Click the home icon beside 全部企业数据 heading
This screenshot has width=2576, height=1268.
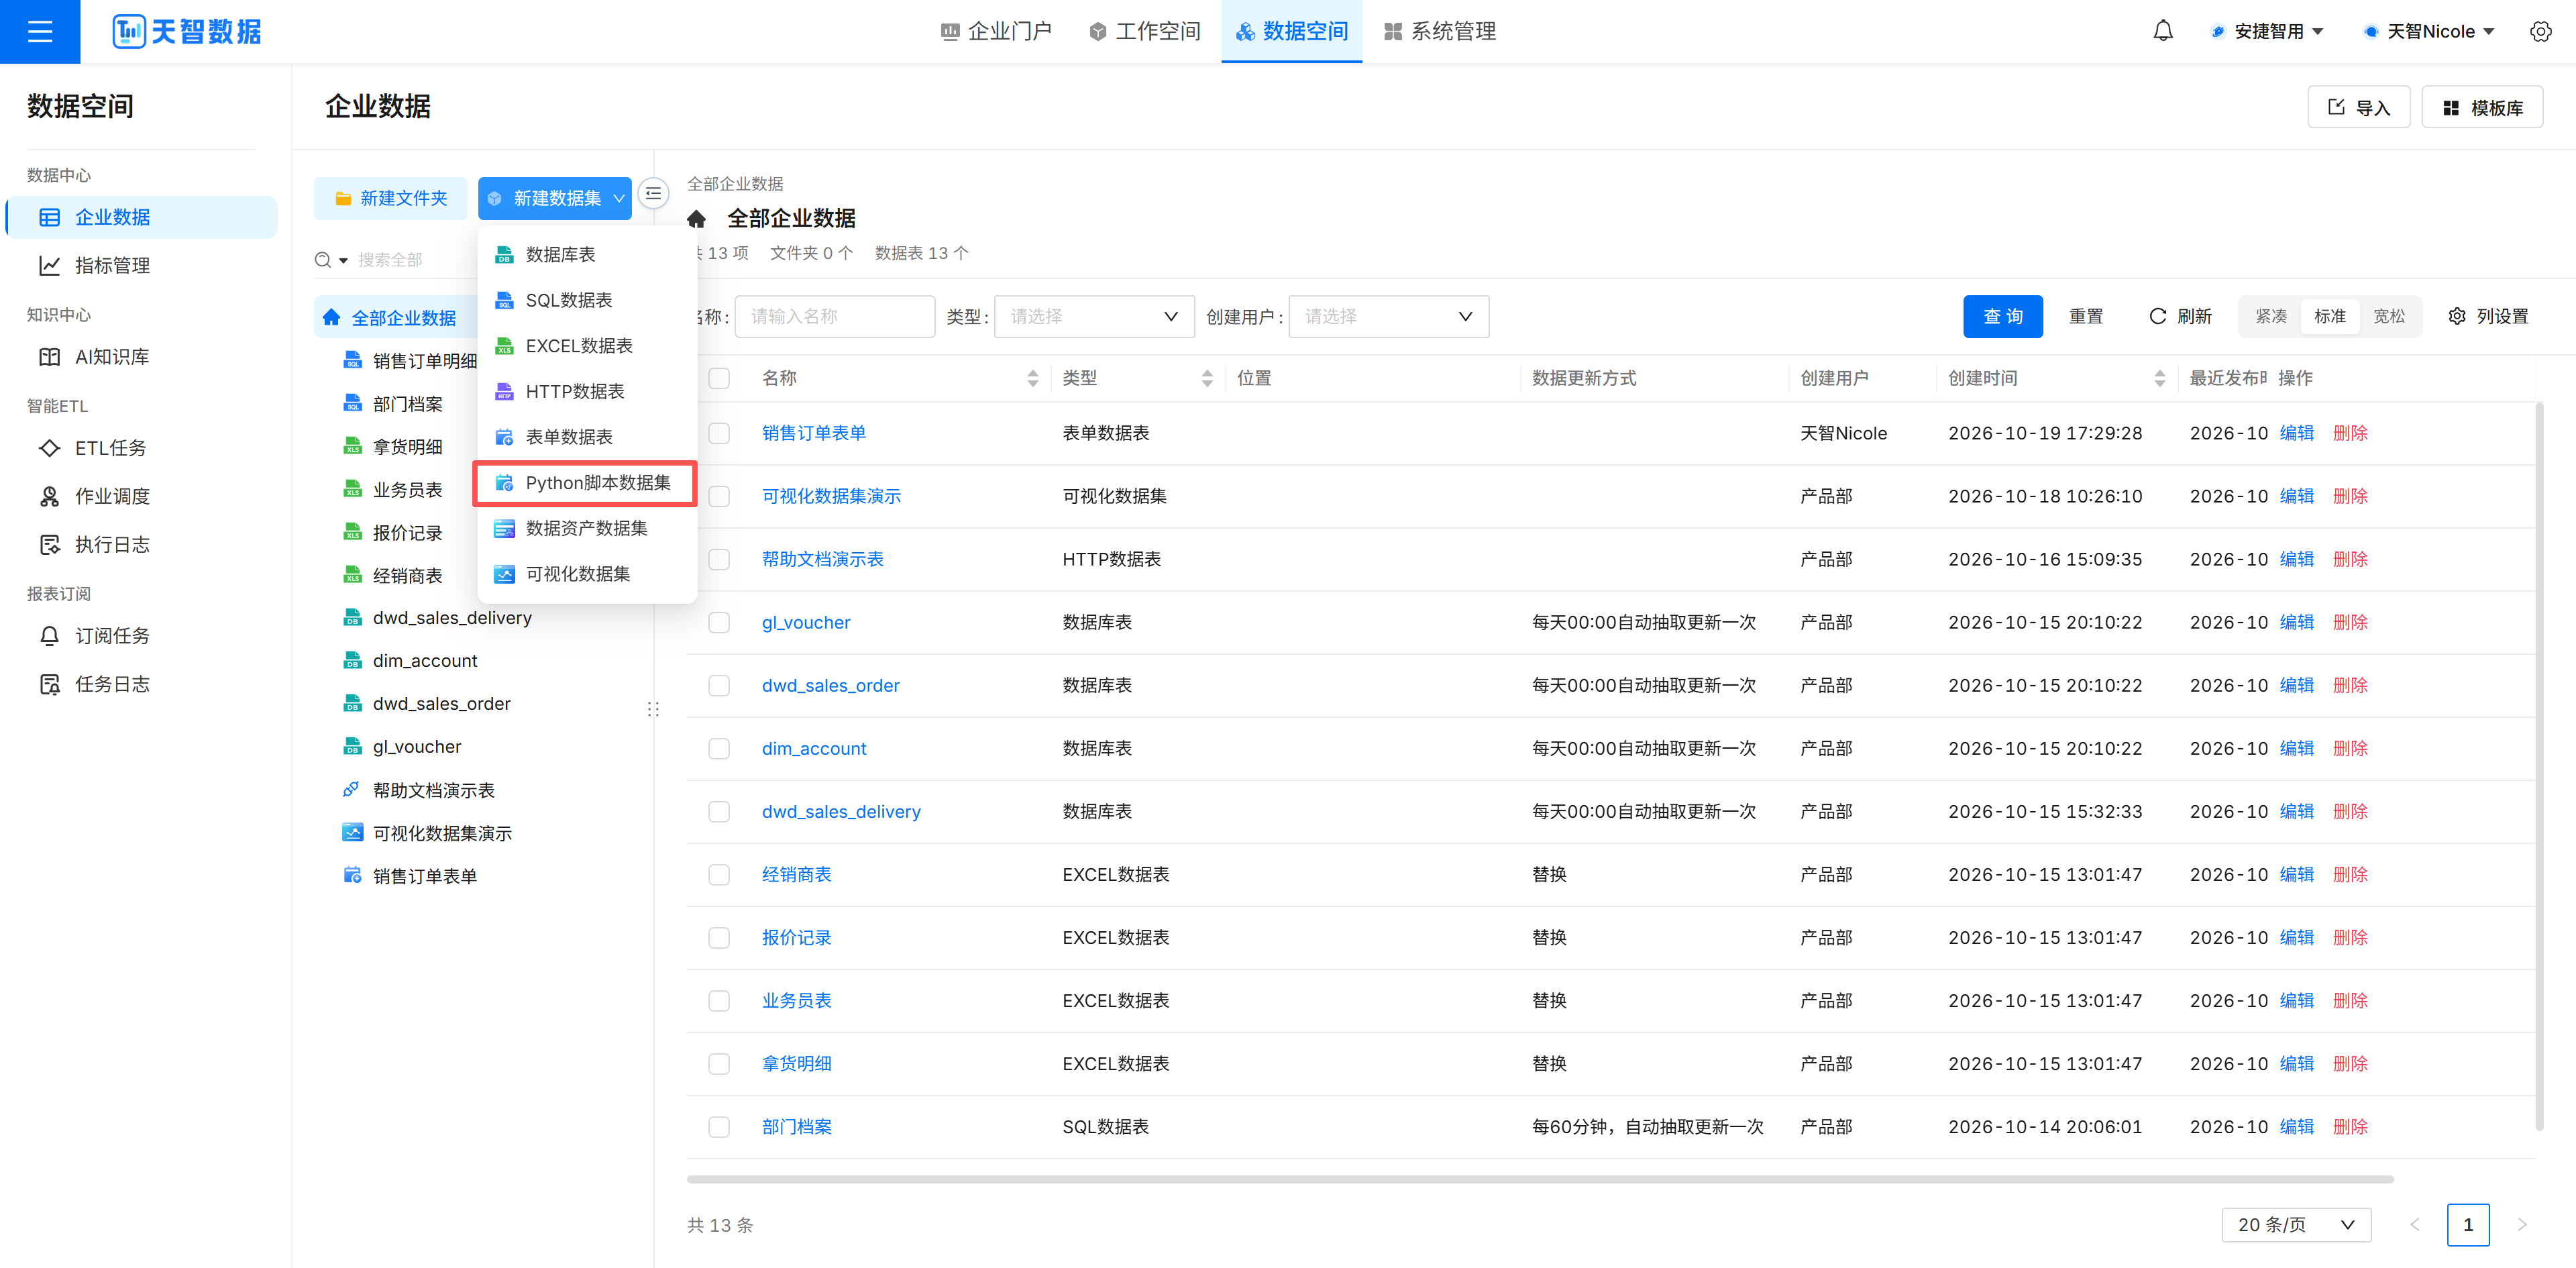coord(697,219)
